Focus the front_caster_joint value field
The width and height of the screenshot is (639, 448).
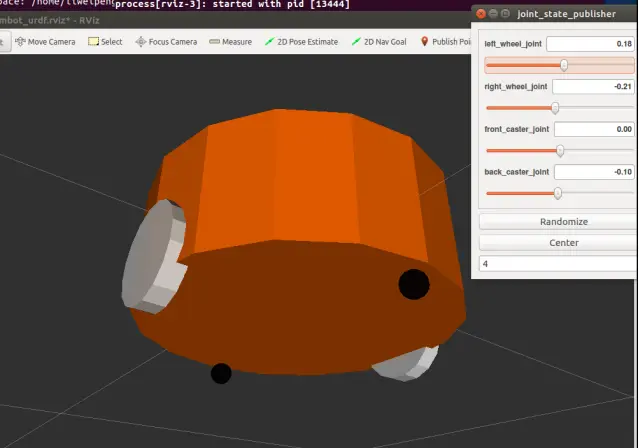pos(593,129)
